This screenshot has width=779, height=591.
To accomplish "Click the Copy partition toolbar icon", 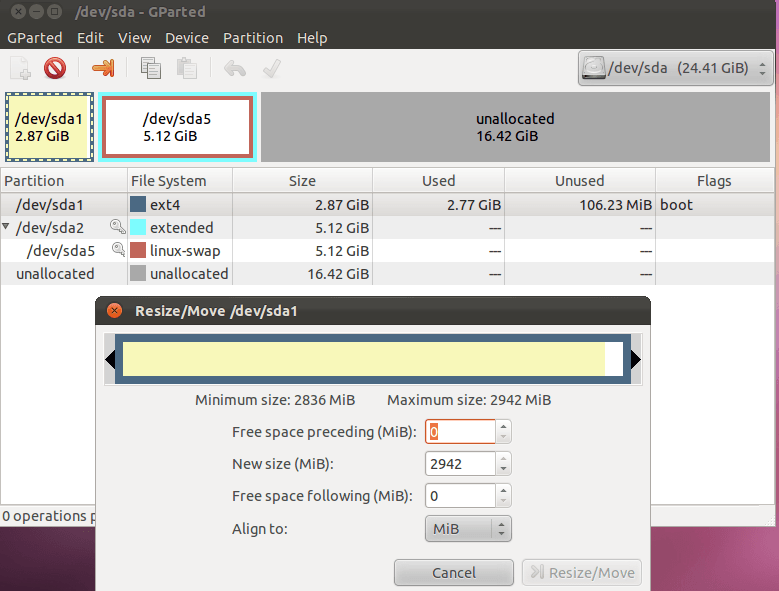I will (x=151, y=68).
